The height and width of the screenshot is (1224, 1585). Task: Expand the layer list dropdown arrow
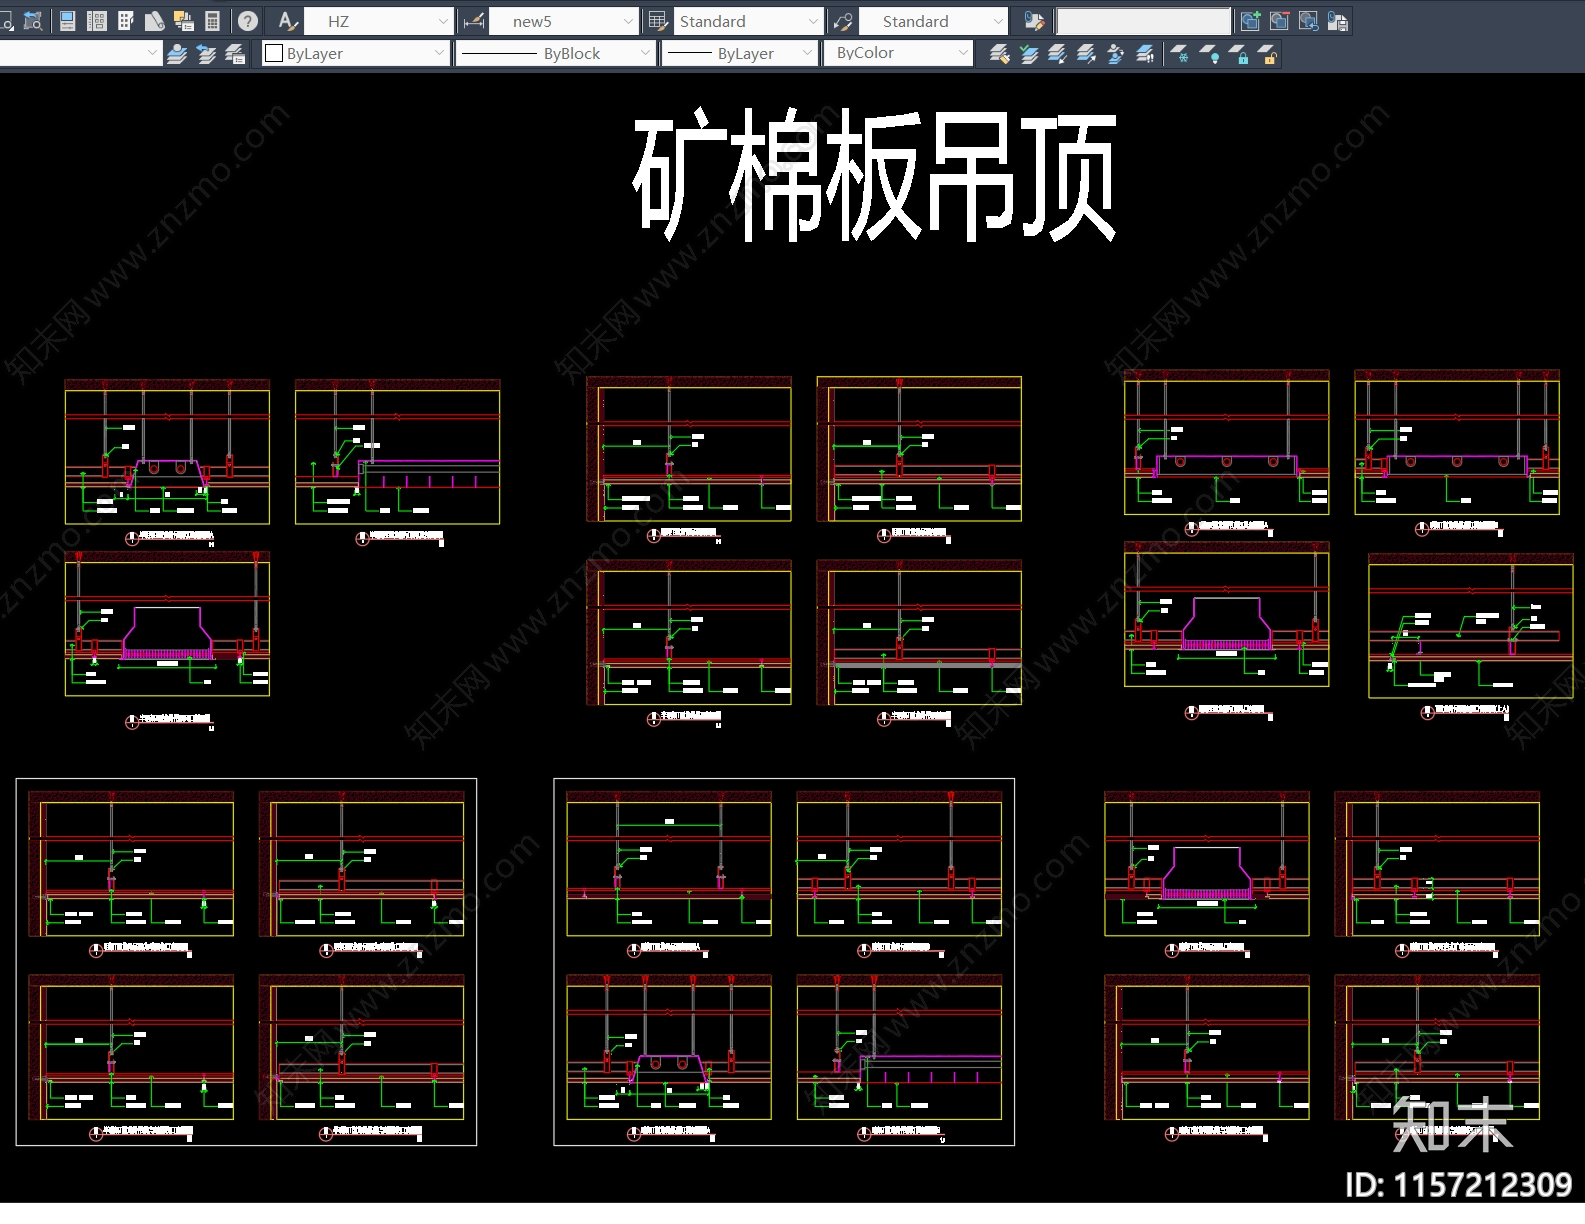152,53
